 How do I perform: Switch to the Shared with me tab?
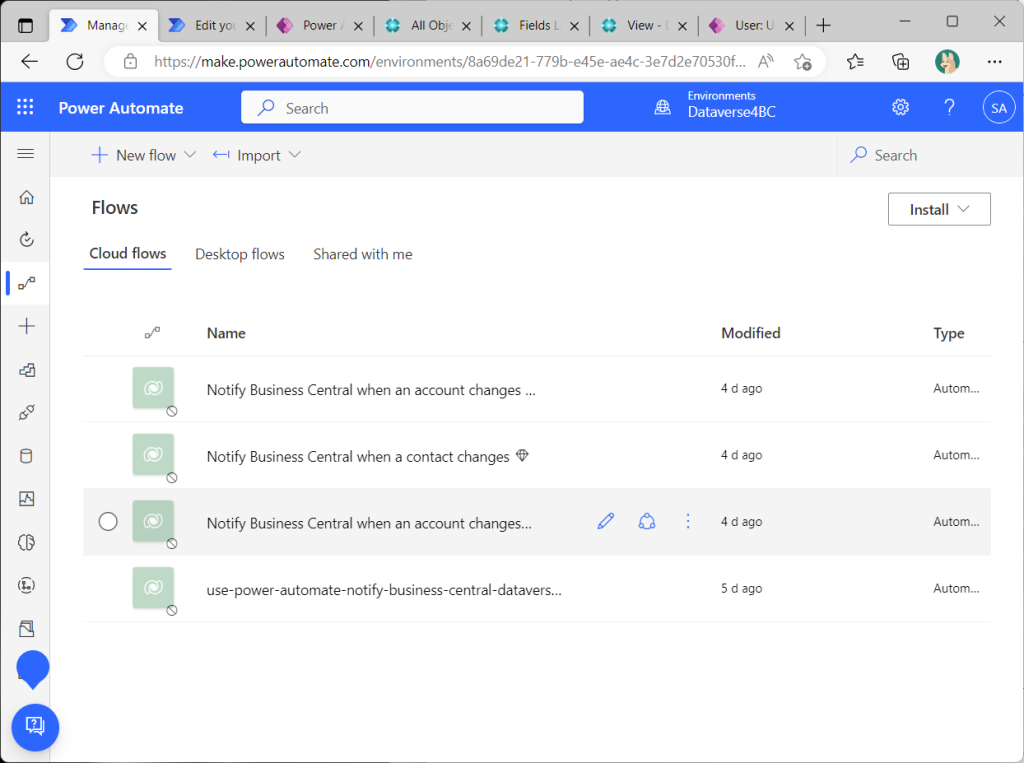pyautogui.click(x=362, y=254)
